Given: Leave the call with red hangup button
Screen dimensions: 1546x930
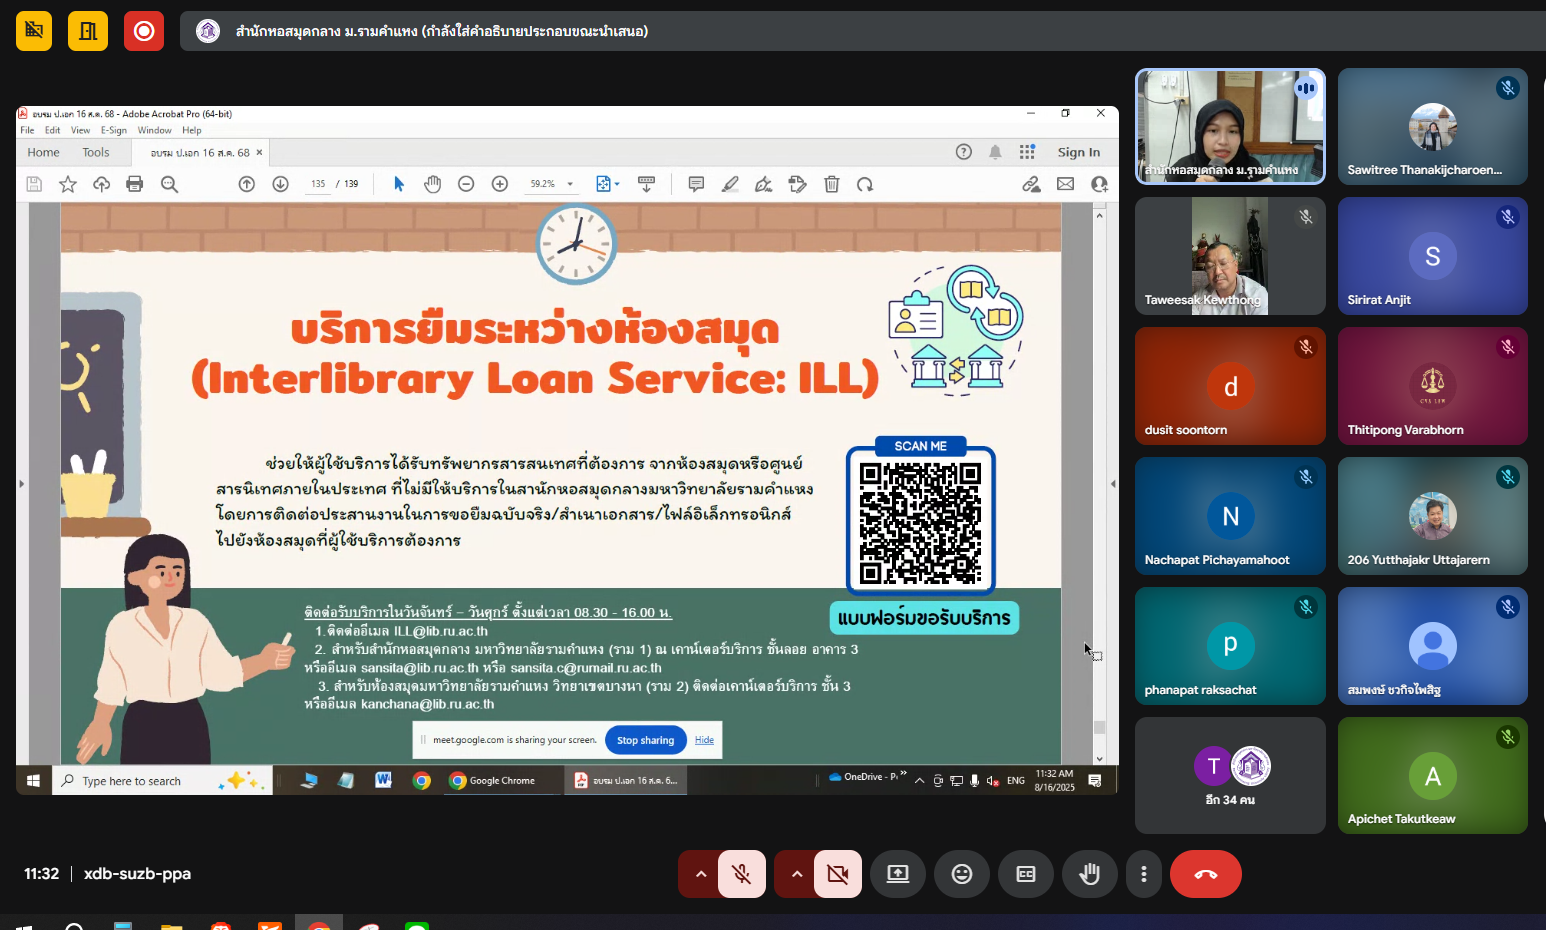Looking at the screenshot, I should [1206, 874].
